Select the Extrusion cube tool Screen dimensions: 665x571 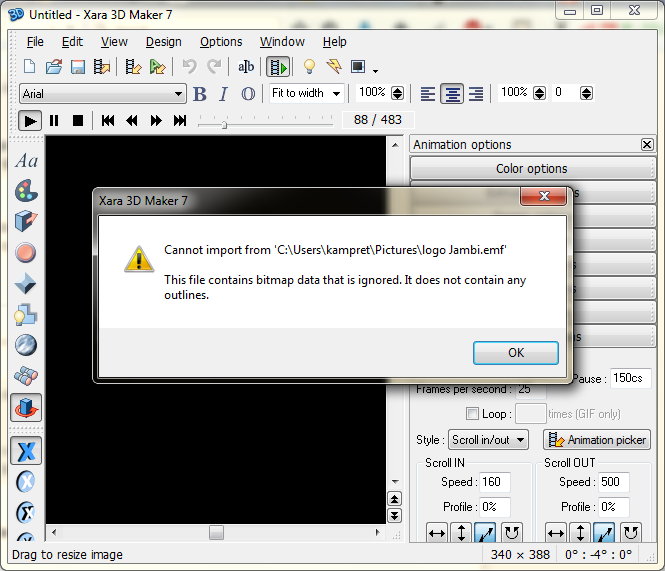click(26, 221)
